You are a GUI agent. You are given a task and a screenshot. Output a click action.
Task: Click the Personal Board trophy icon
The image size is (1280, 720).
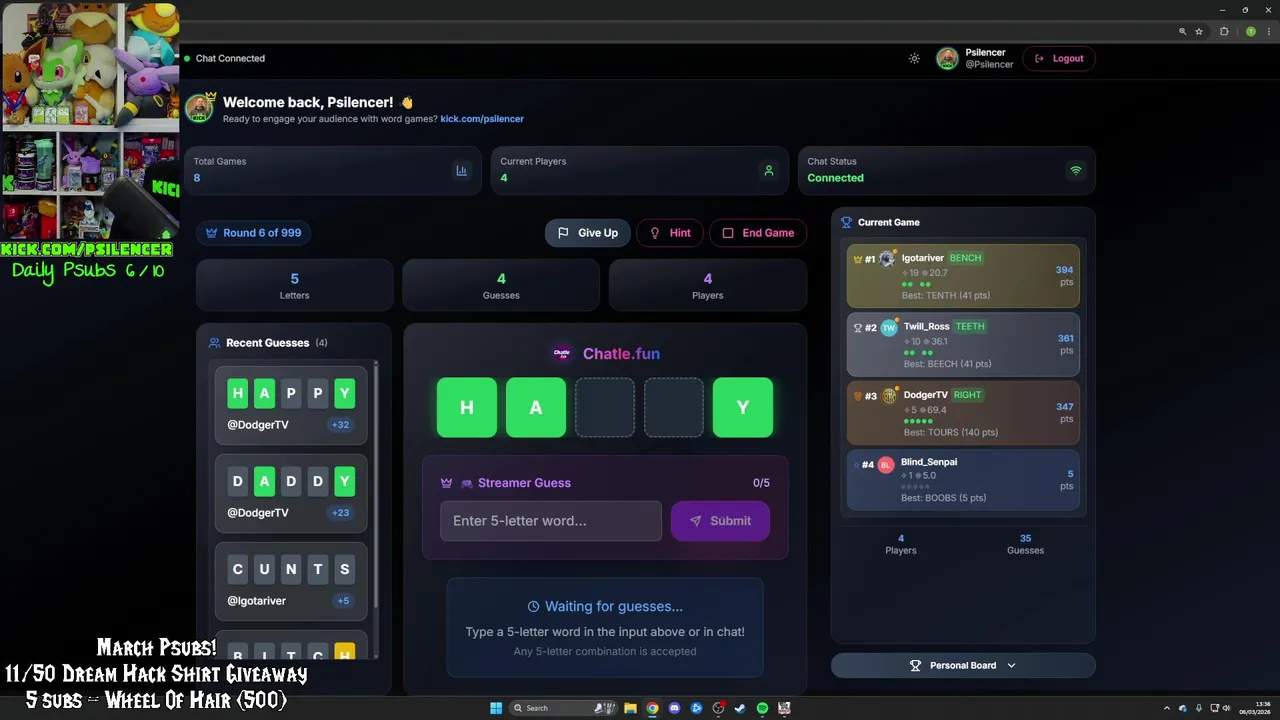coord(915,665)
